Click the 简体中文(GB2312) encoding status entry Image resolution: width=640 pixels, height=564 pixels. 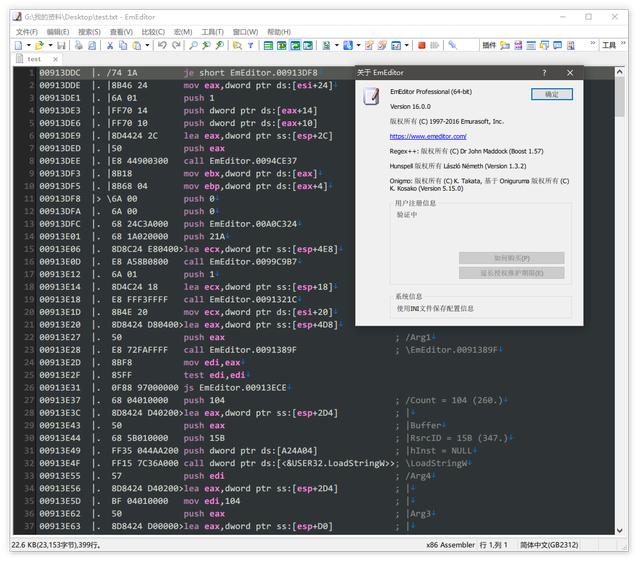point(549,545)
